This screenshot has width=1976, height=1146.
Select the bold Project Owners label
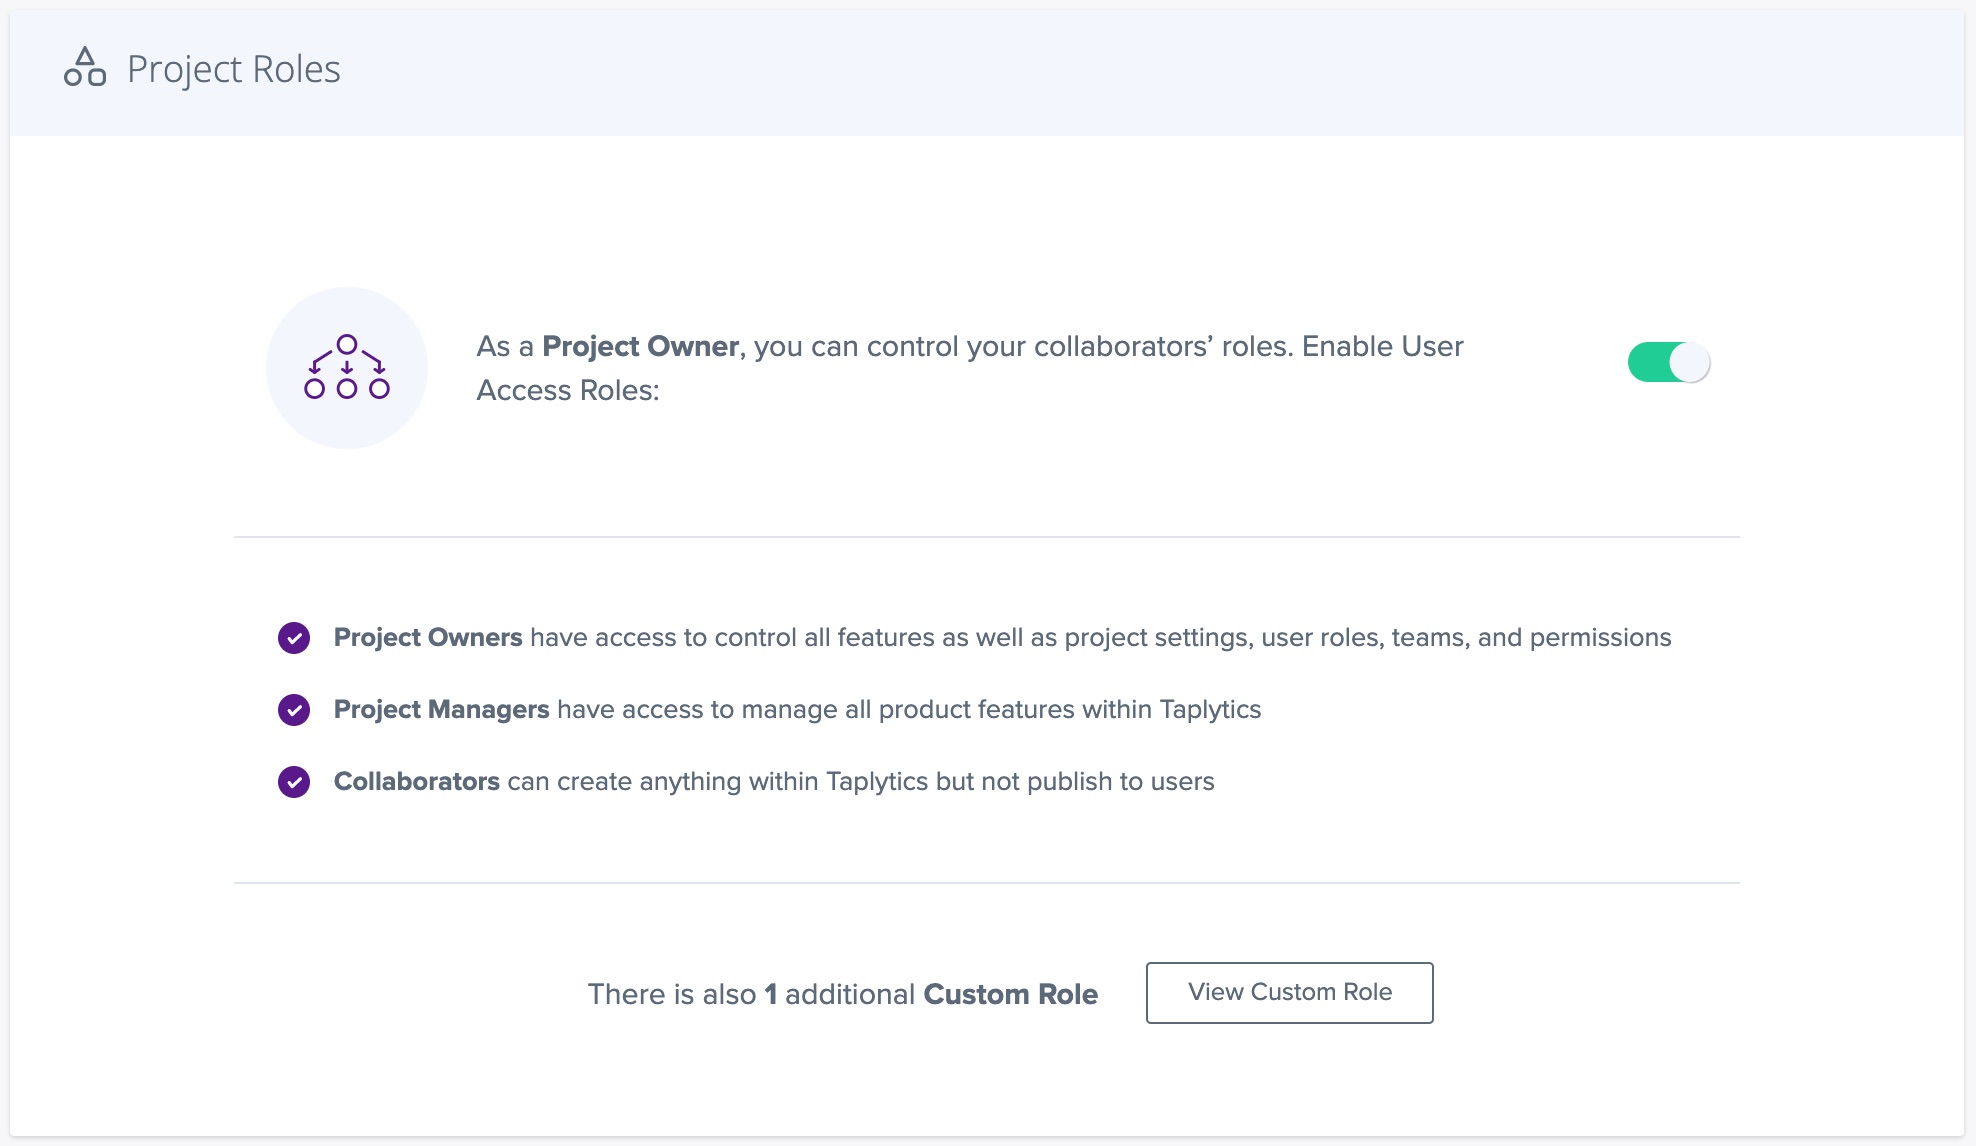428,638
